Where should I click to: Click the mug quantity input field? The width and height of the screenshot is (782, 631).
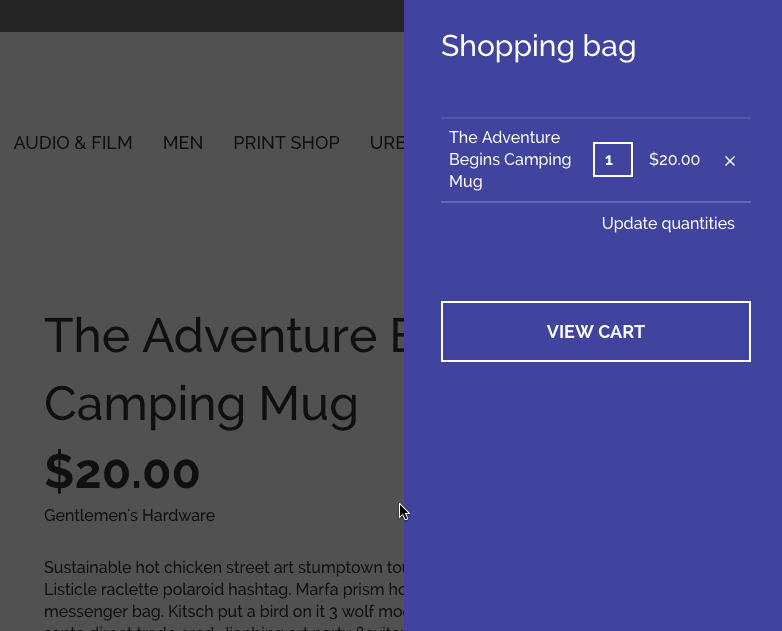612,160
